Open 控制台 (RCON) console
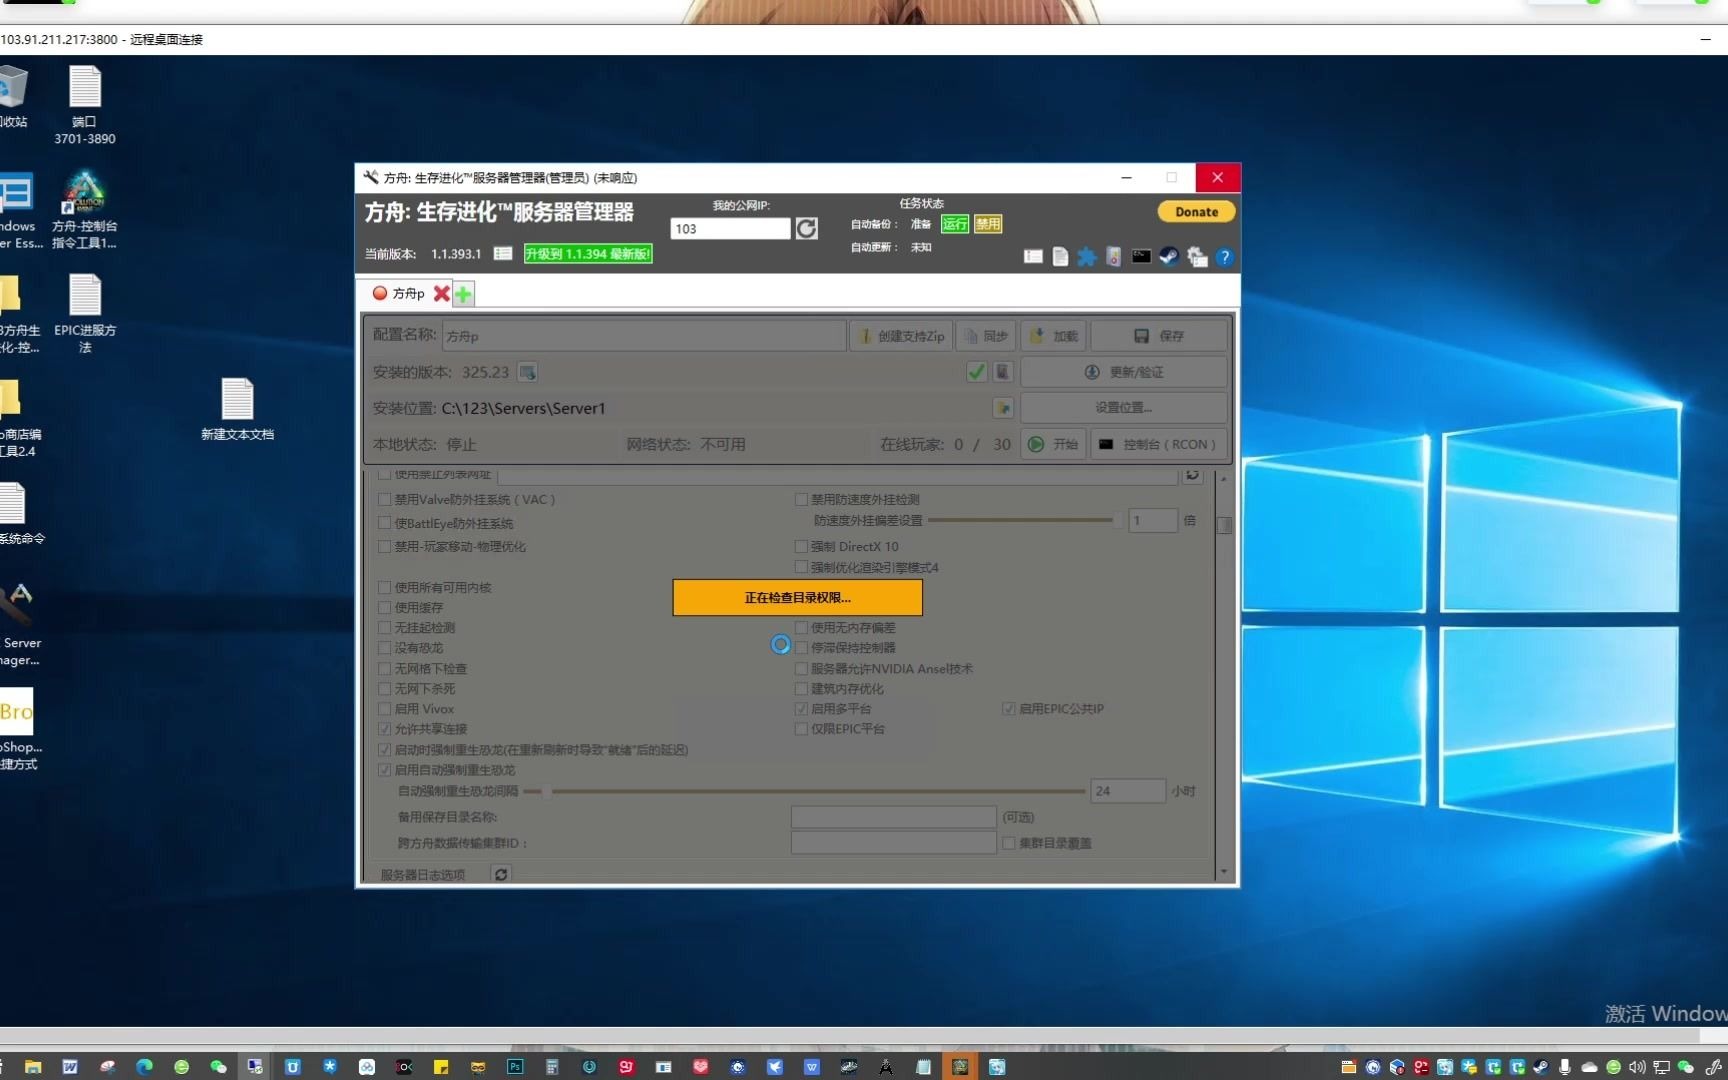 [1158, 444]
